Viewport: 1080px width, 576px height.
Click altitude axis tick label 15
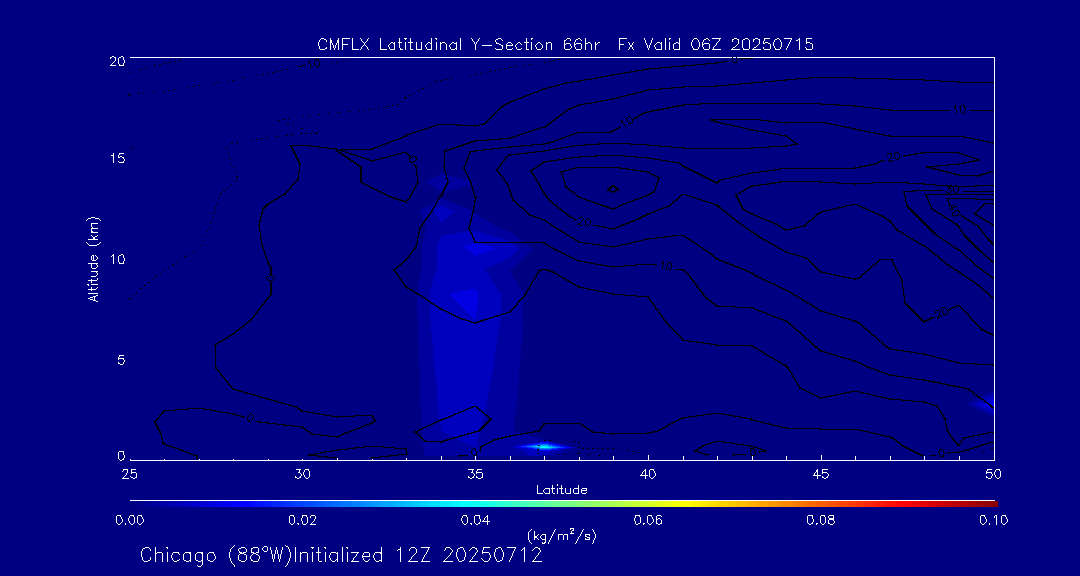118,158
